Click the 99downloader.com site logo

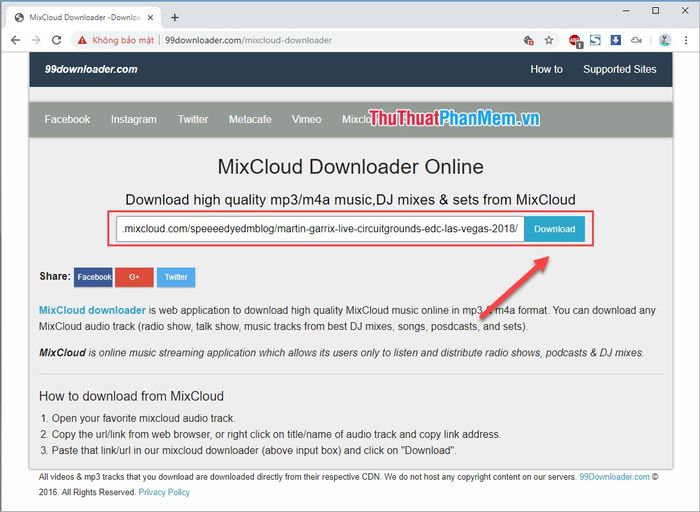pyautogui.click(x=91, y=69)
